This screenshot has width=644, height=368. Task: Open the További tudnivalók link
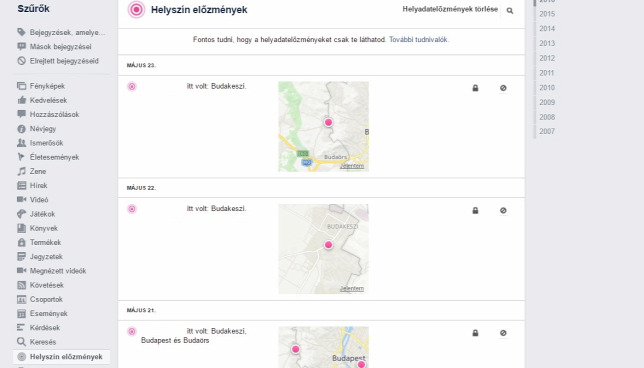coord(418,39)
